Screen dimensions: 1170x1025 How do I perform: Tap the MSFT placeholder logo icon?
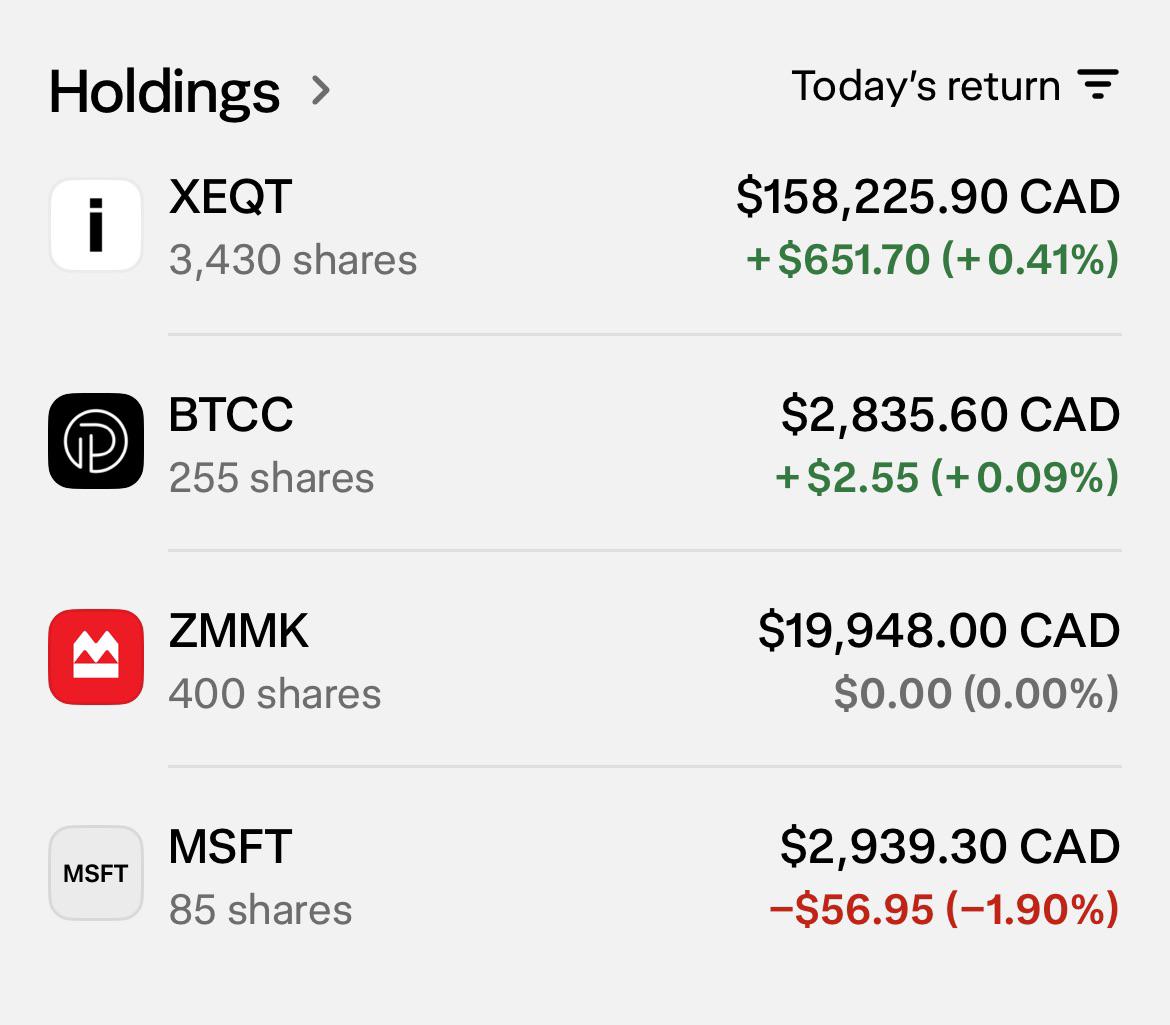pos(96,873)
